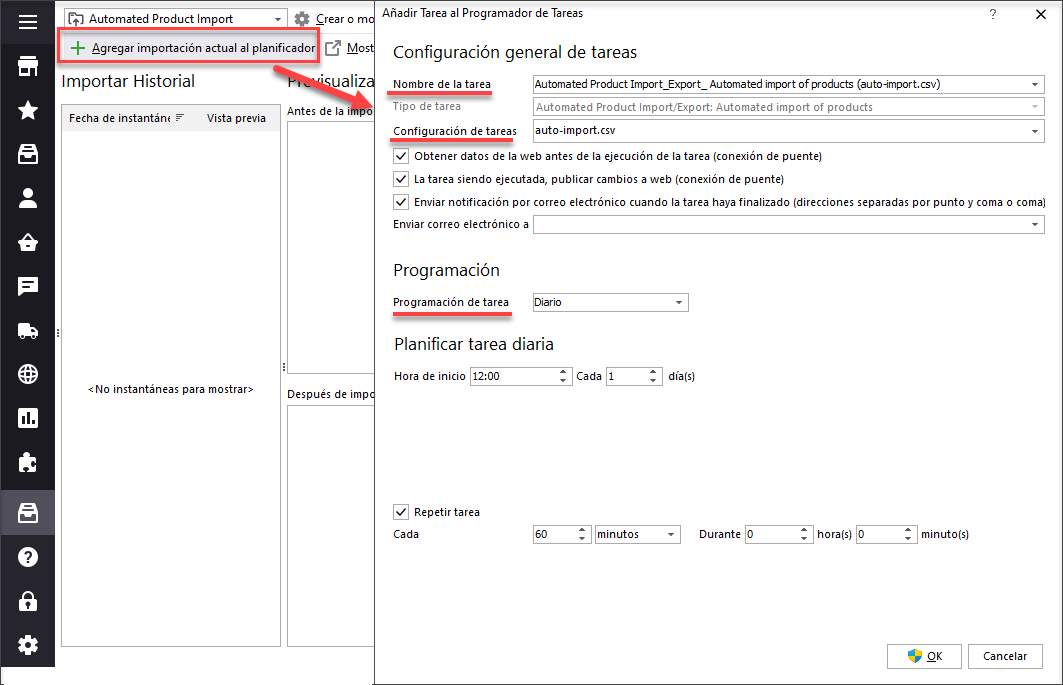Click the OK button
This screenshot has height=685, width=1063.
[x=924, y=657]
